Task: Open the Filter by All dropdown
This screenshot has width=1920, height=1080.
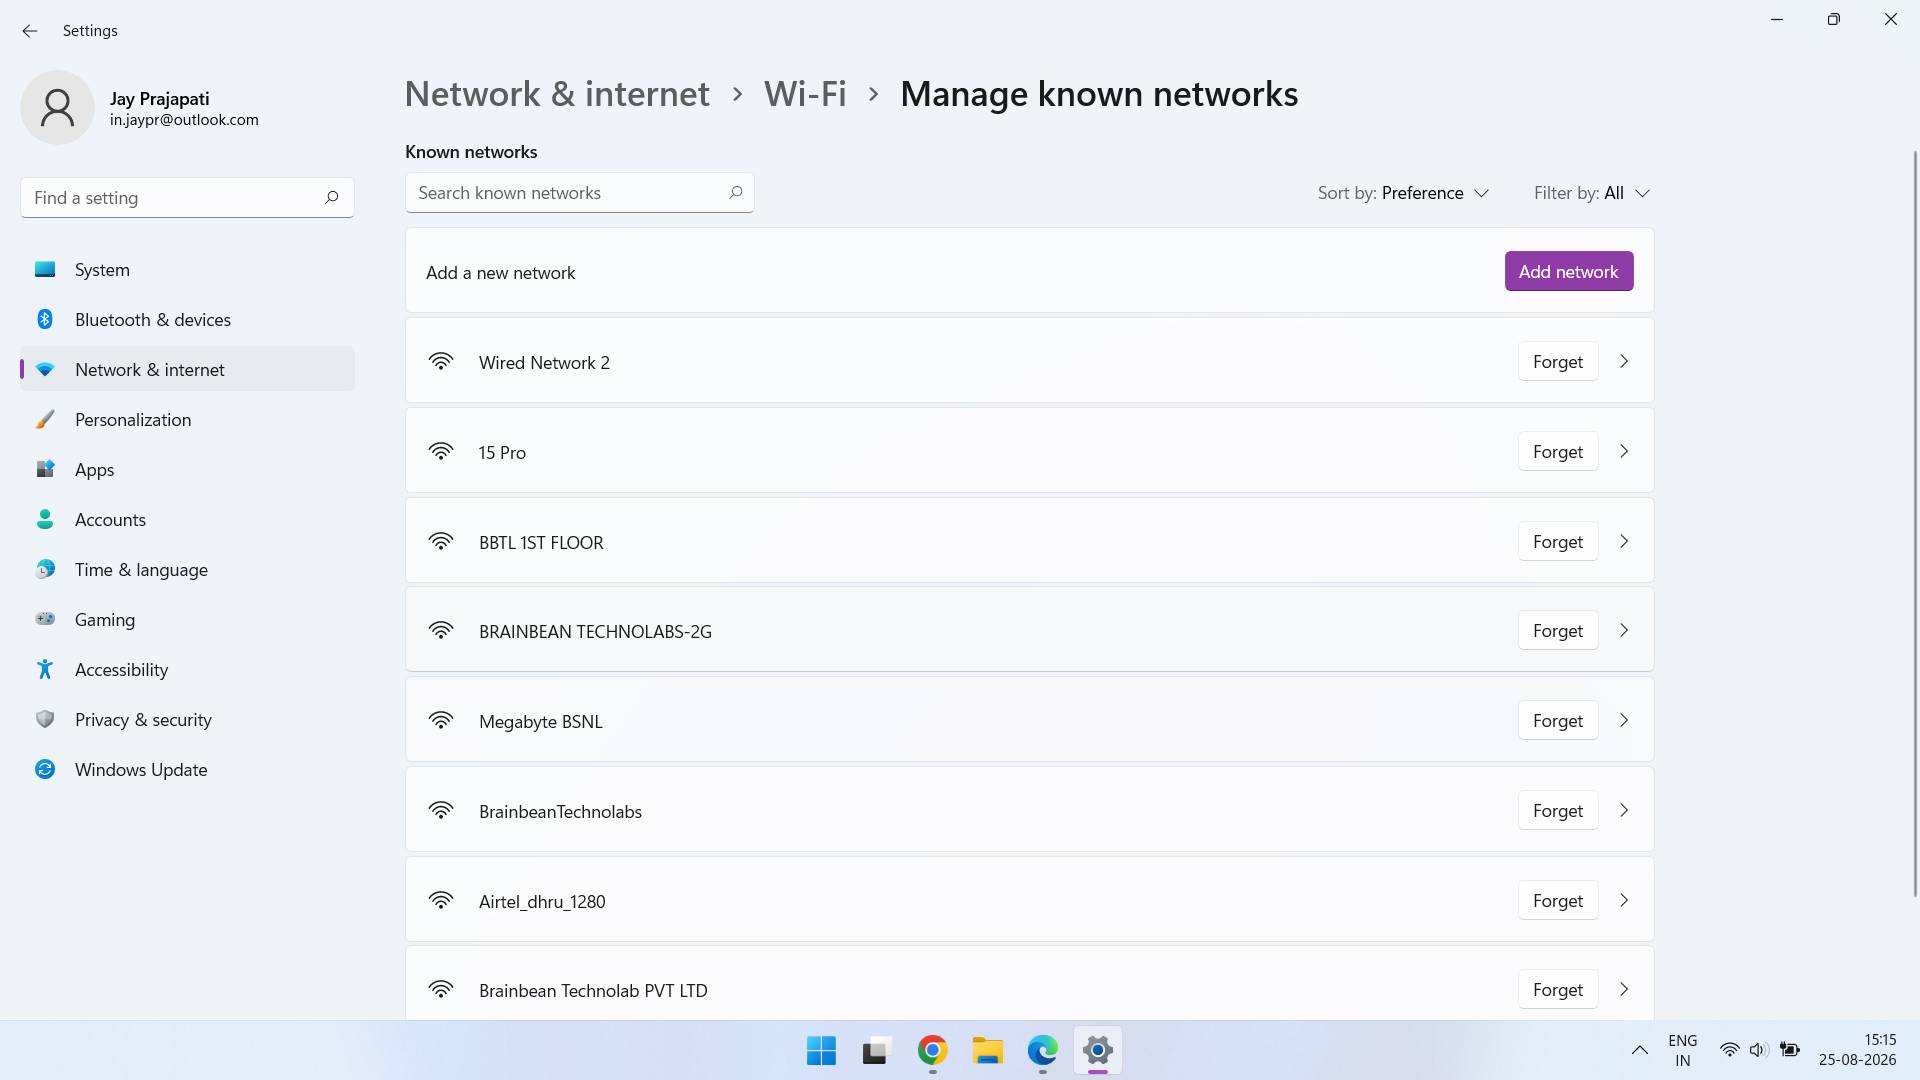Action: coord(1592,193)
